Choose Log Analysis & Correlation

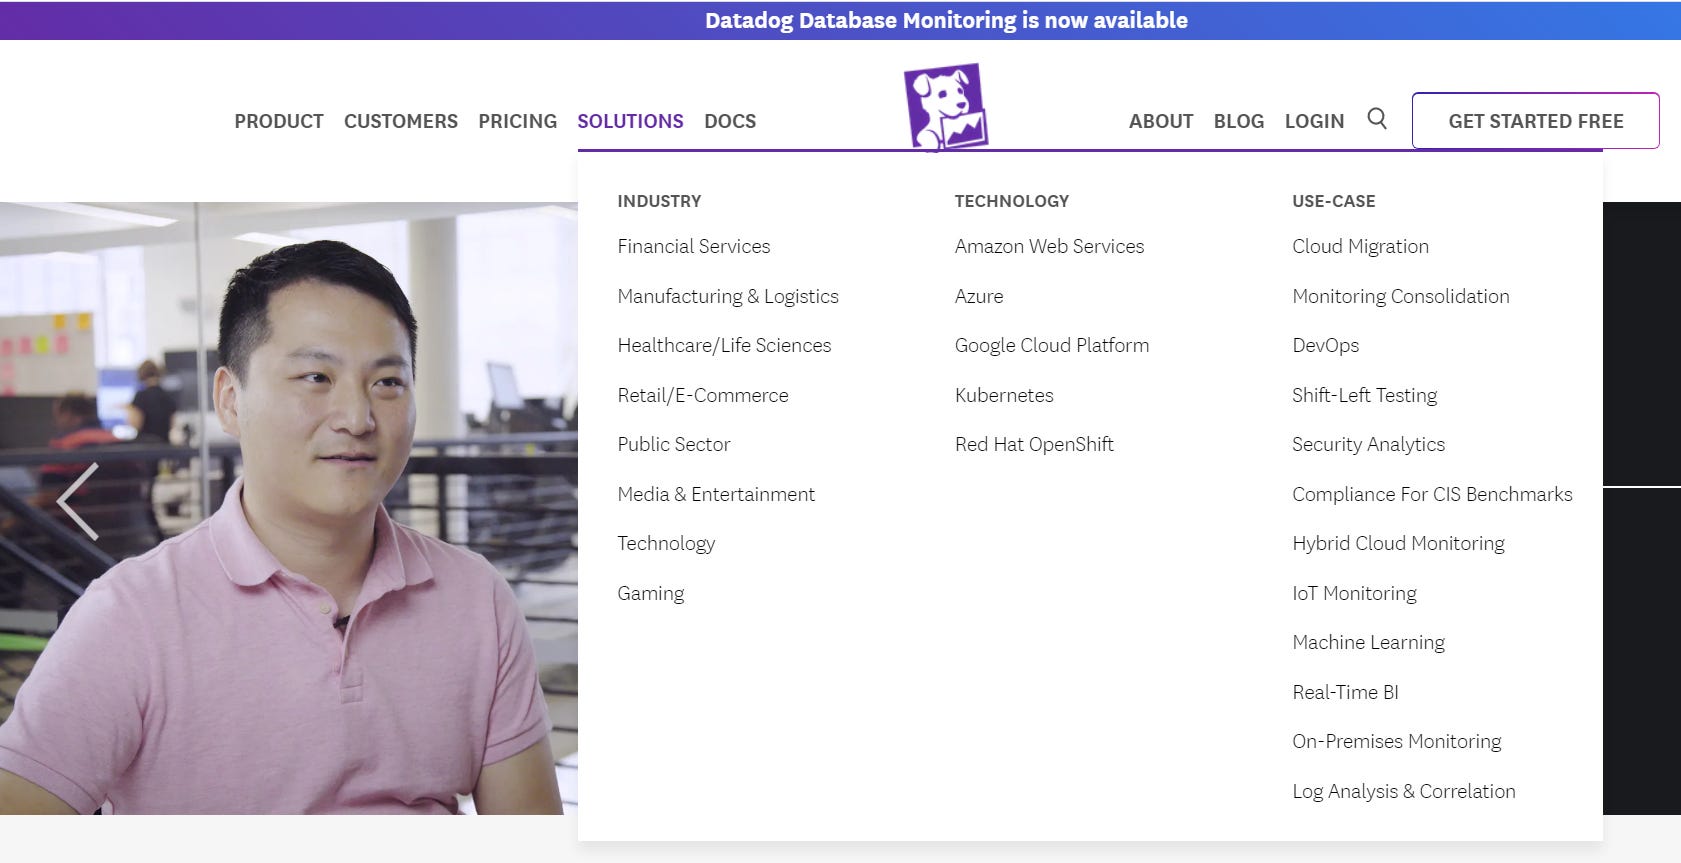click(1404, 791)
